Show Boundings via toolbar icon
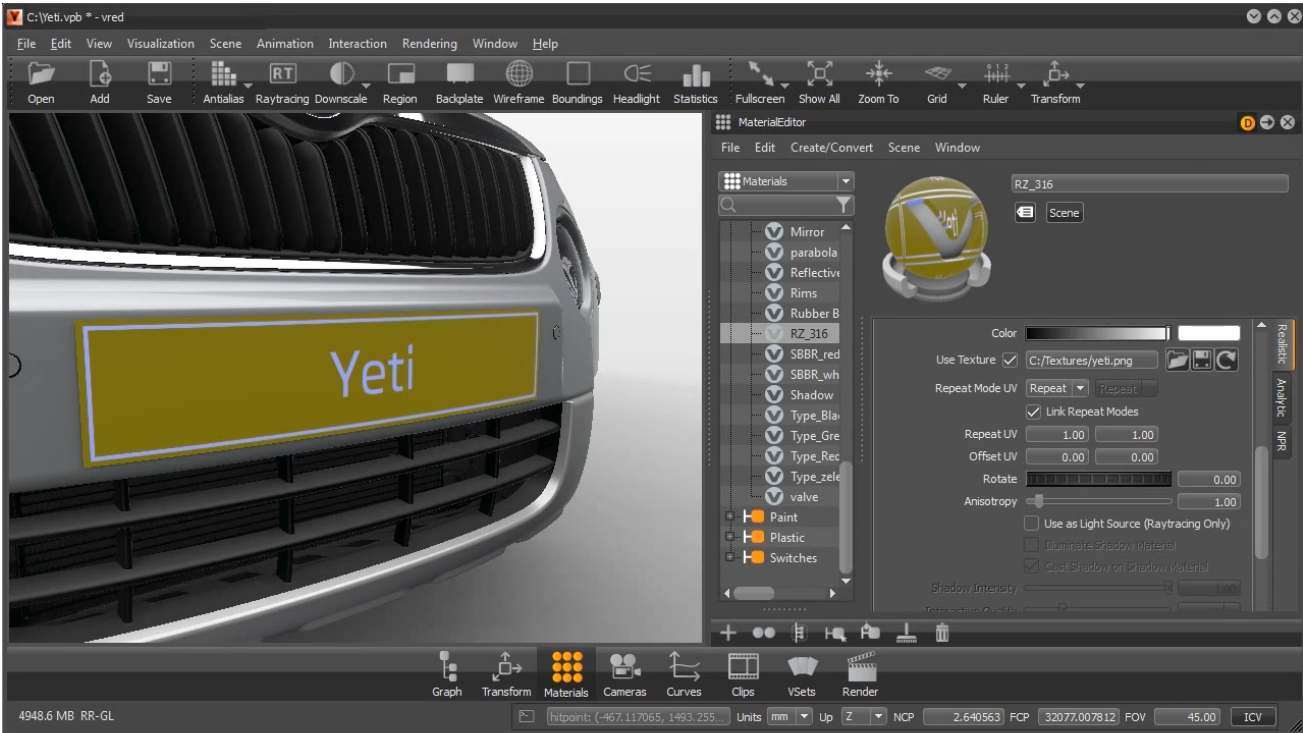 [x=578, y=75]
